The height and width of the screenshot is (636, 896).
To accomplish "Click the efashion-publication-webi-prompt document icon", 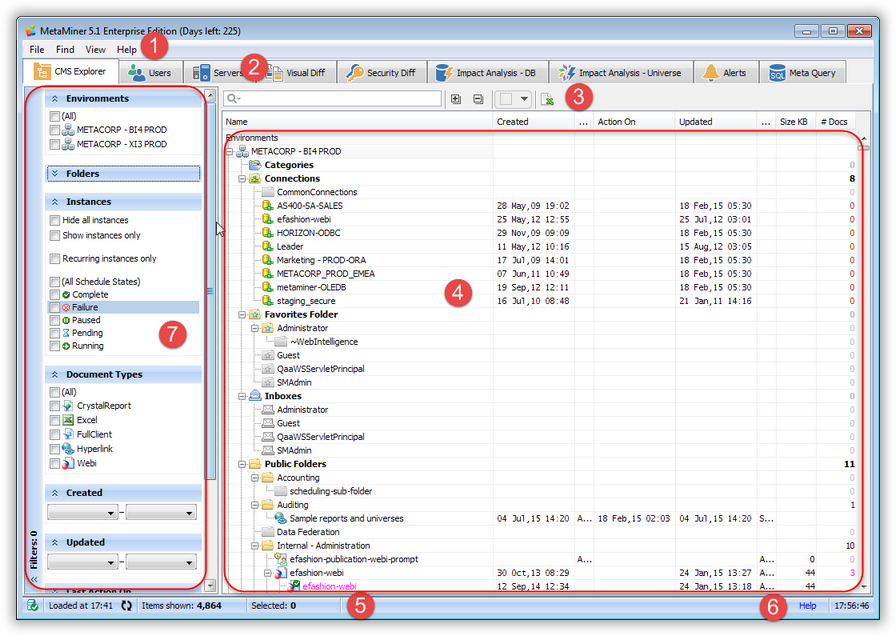I will pos(280,559).
